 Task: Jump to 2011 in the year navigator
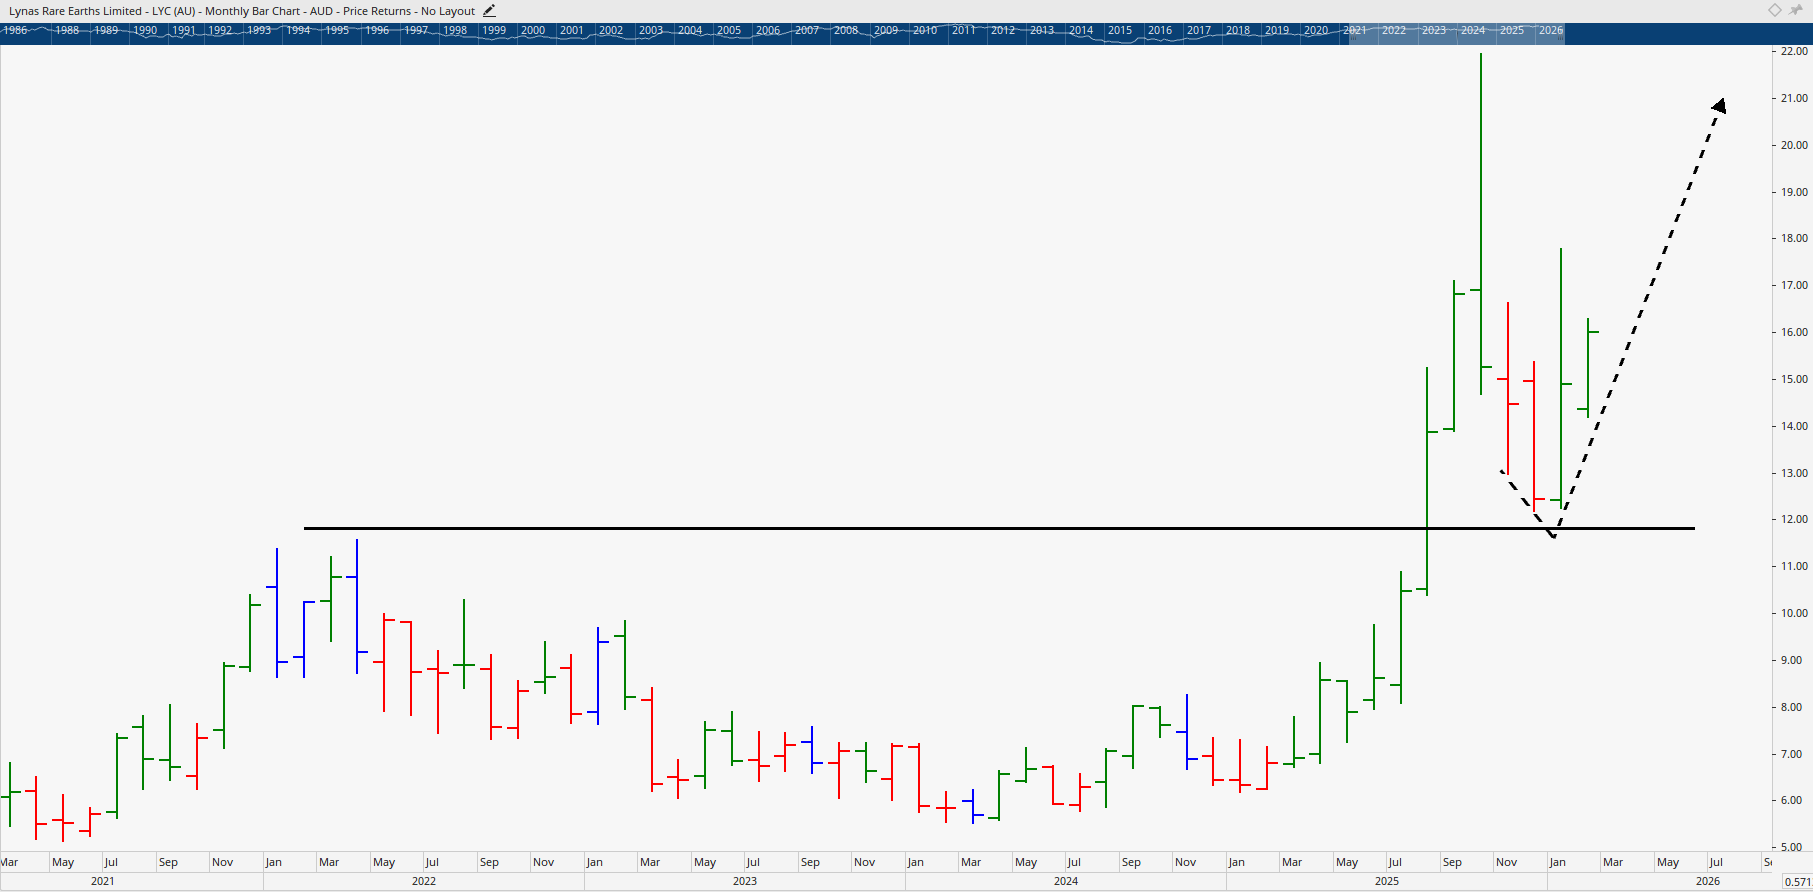[964, 30]
